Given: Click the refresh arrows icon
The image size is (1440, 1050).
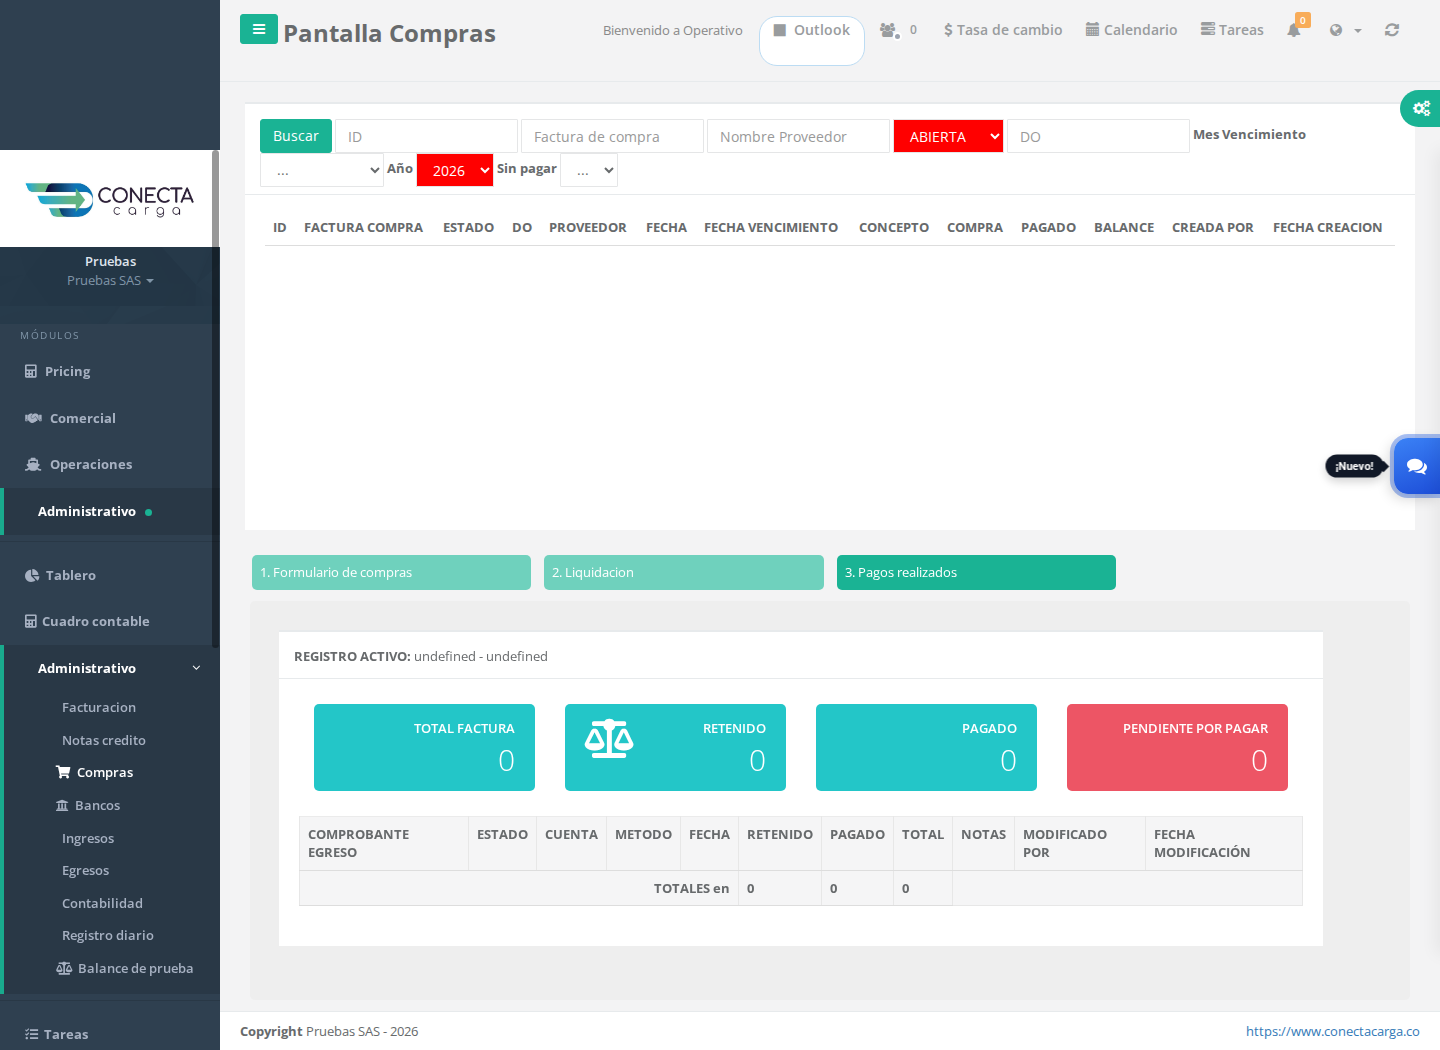Looking at the screenshot, I should (x=1392, y=30).
